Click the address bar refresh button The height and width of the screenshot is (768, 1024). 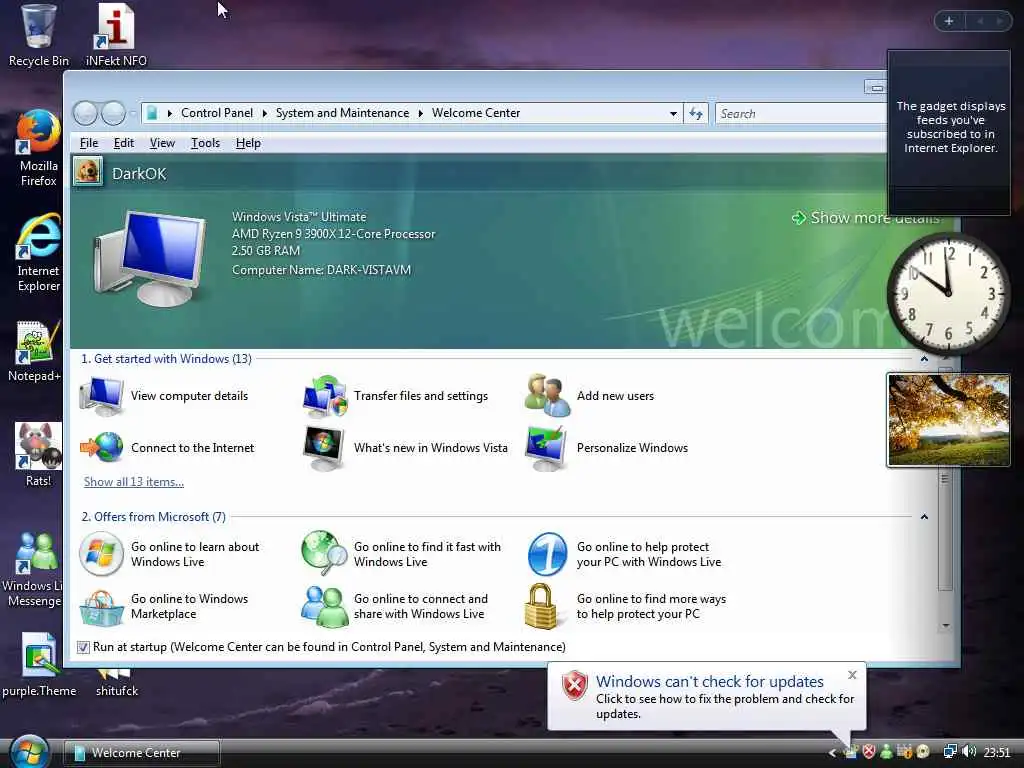tap(696, 114)
